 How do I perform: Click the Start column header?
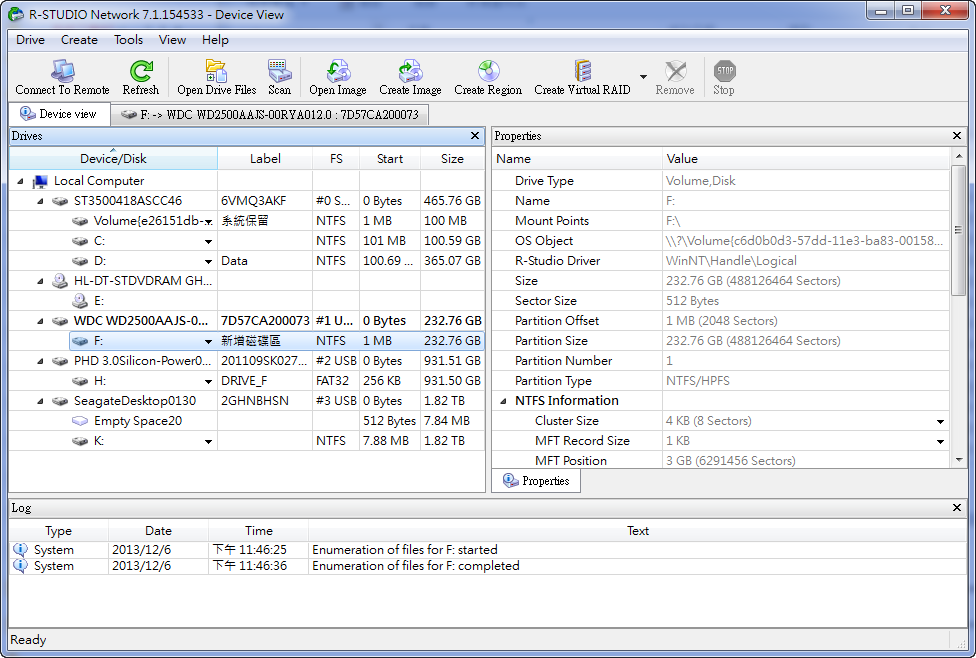tap(390, 159)
